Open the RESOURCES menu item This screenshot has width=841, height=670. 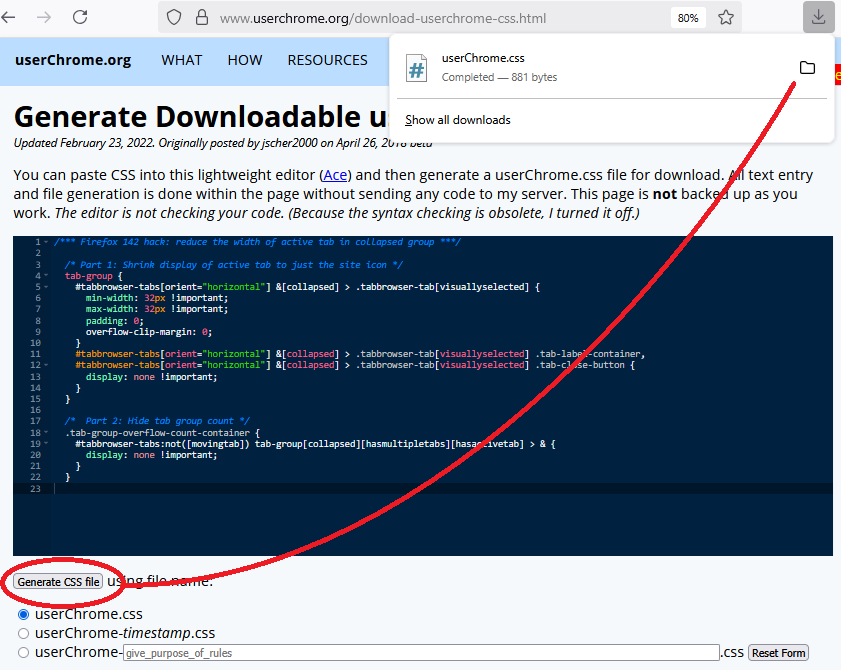point(327,60)
